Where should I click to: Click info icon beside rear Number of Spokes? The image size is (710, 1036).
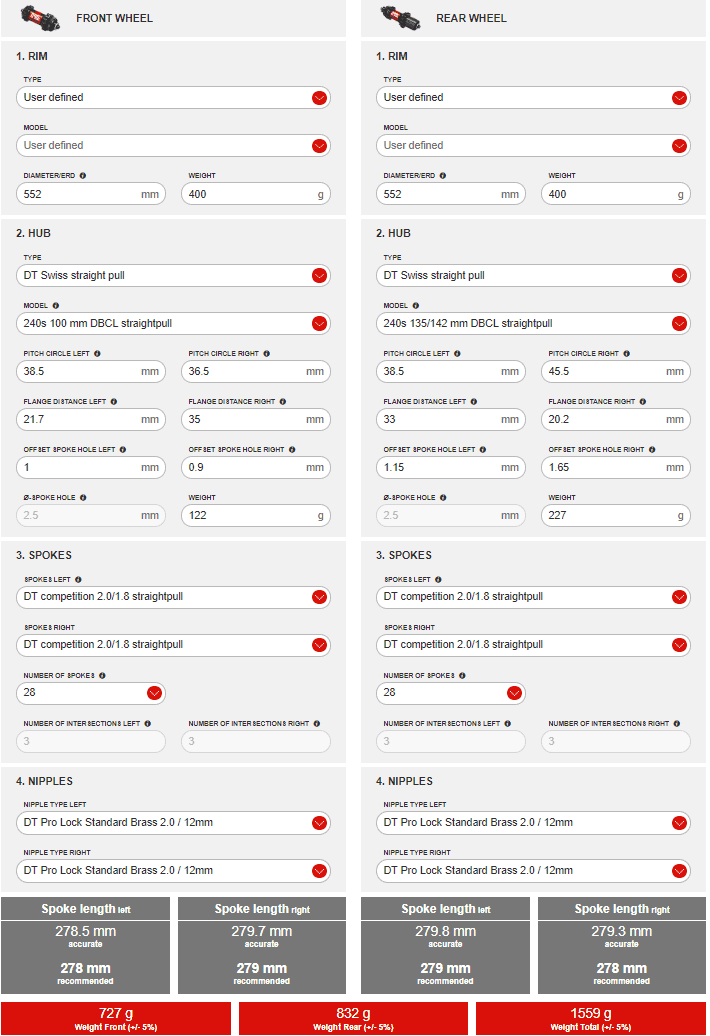coord(461,675)
